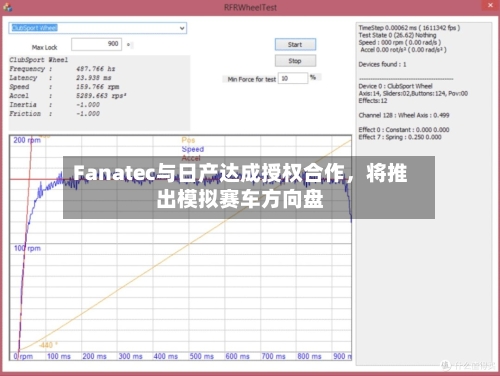This screenshot has height=376, width=500.
Task: Click the Accel 5289.663 rps² value
Action: (101, 96)
